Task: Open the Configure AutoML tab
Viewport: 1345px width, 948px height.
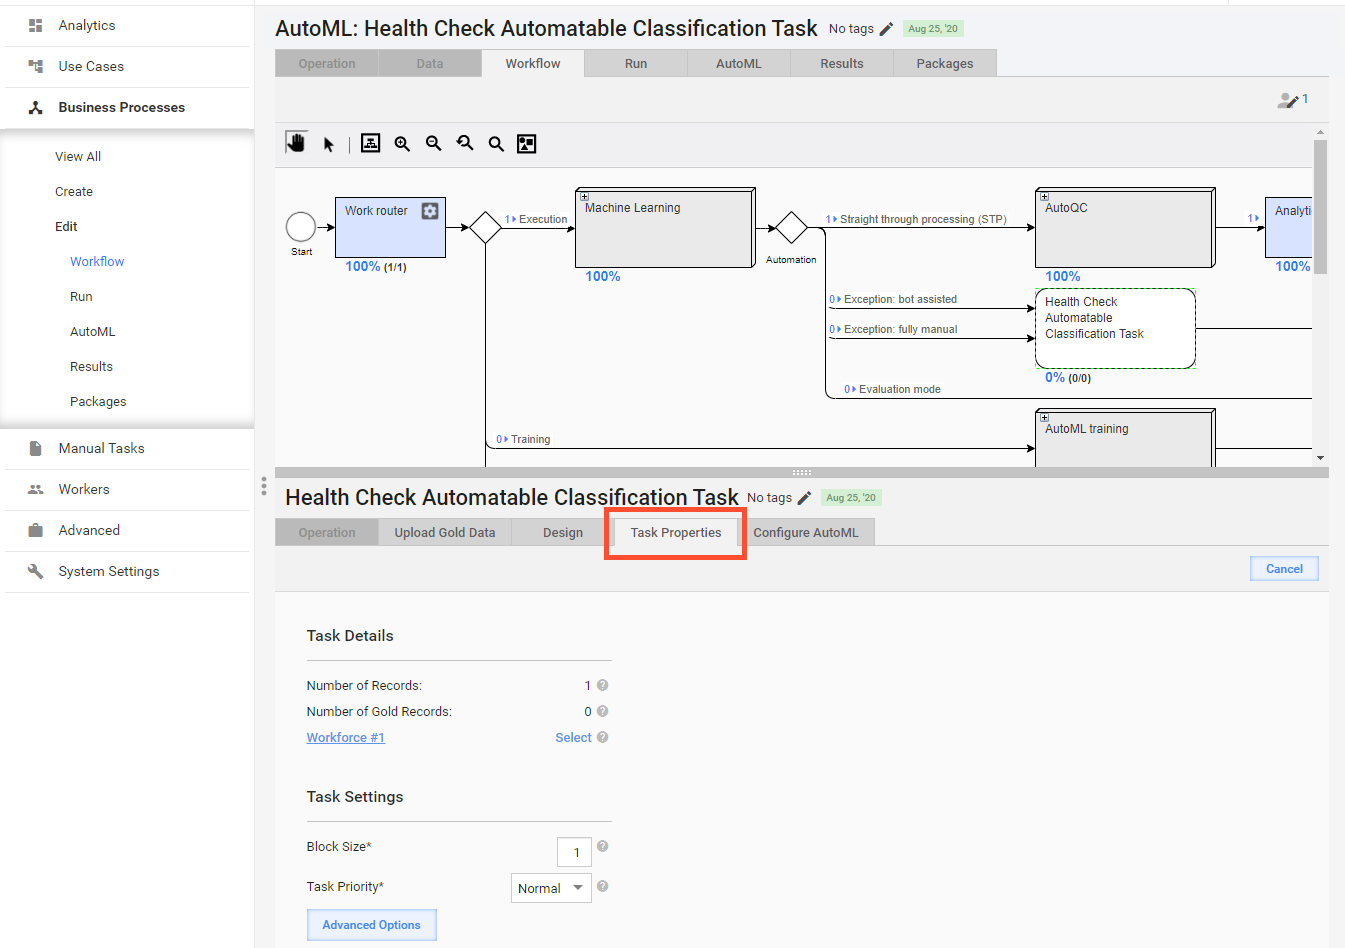Action: pos(806,532)
